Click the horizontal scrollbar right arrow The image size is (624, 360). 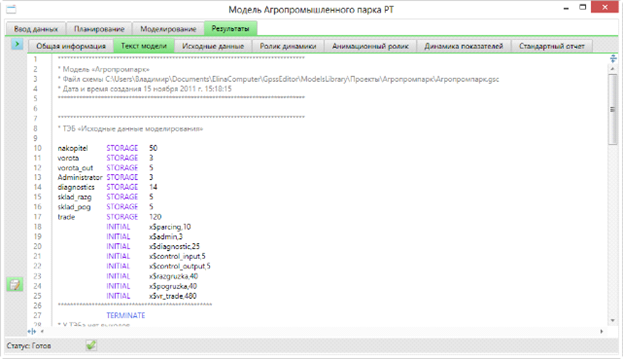(x=602, y=331)
